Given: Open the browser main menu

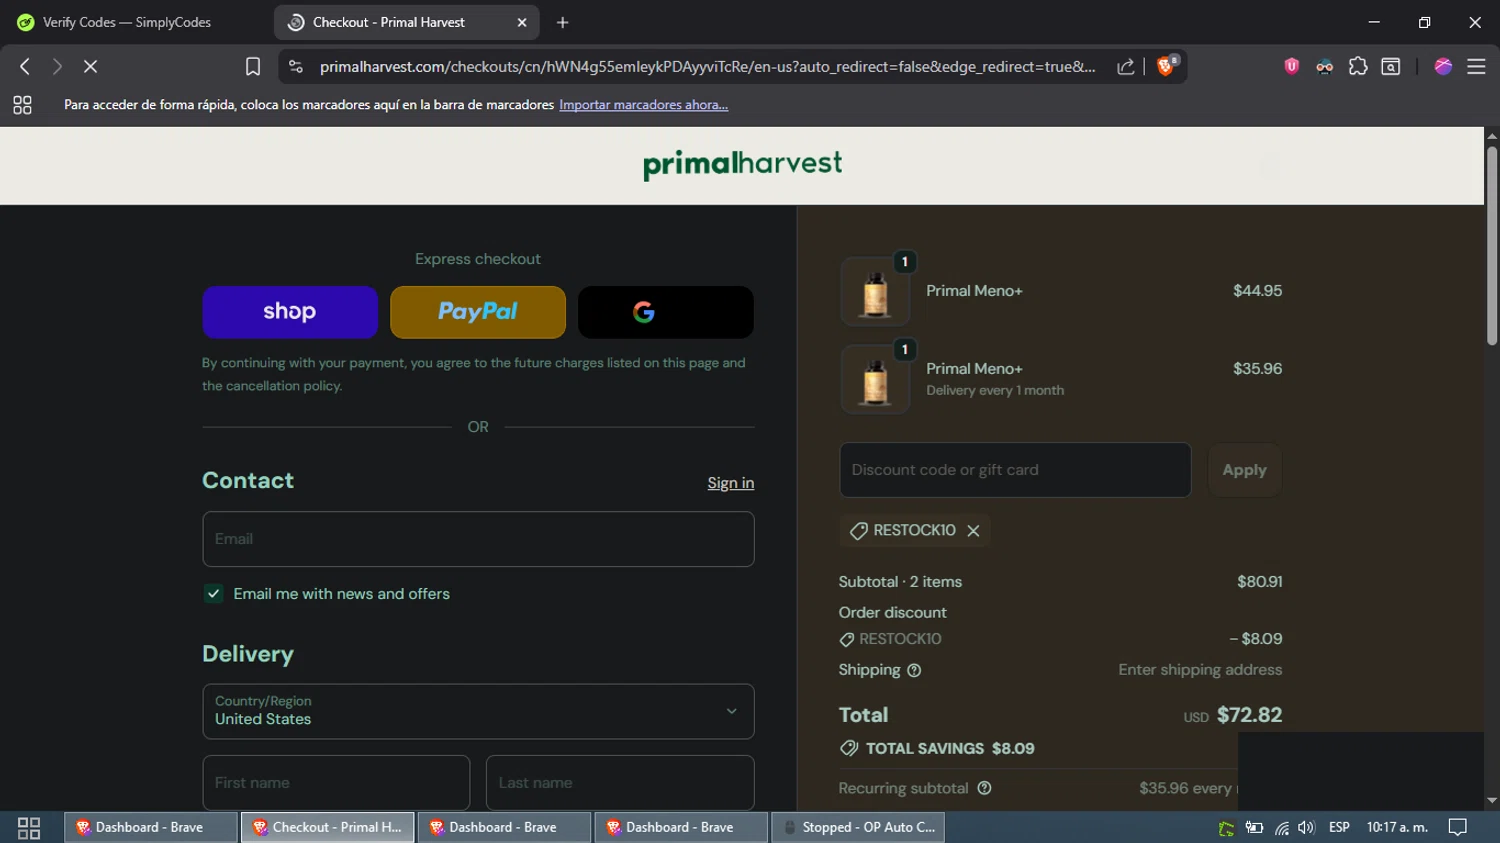Looking at the screenshot, I should [x=1476, y=66].
